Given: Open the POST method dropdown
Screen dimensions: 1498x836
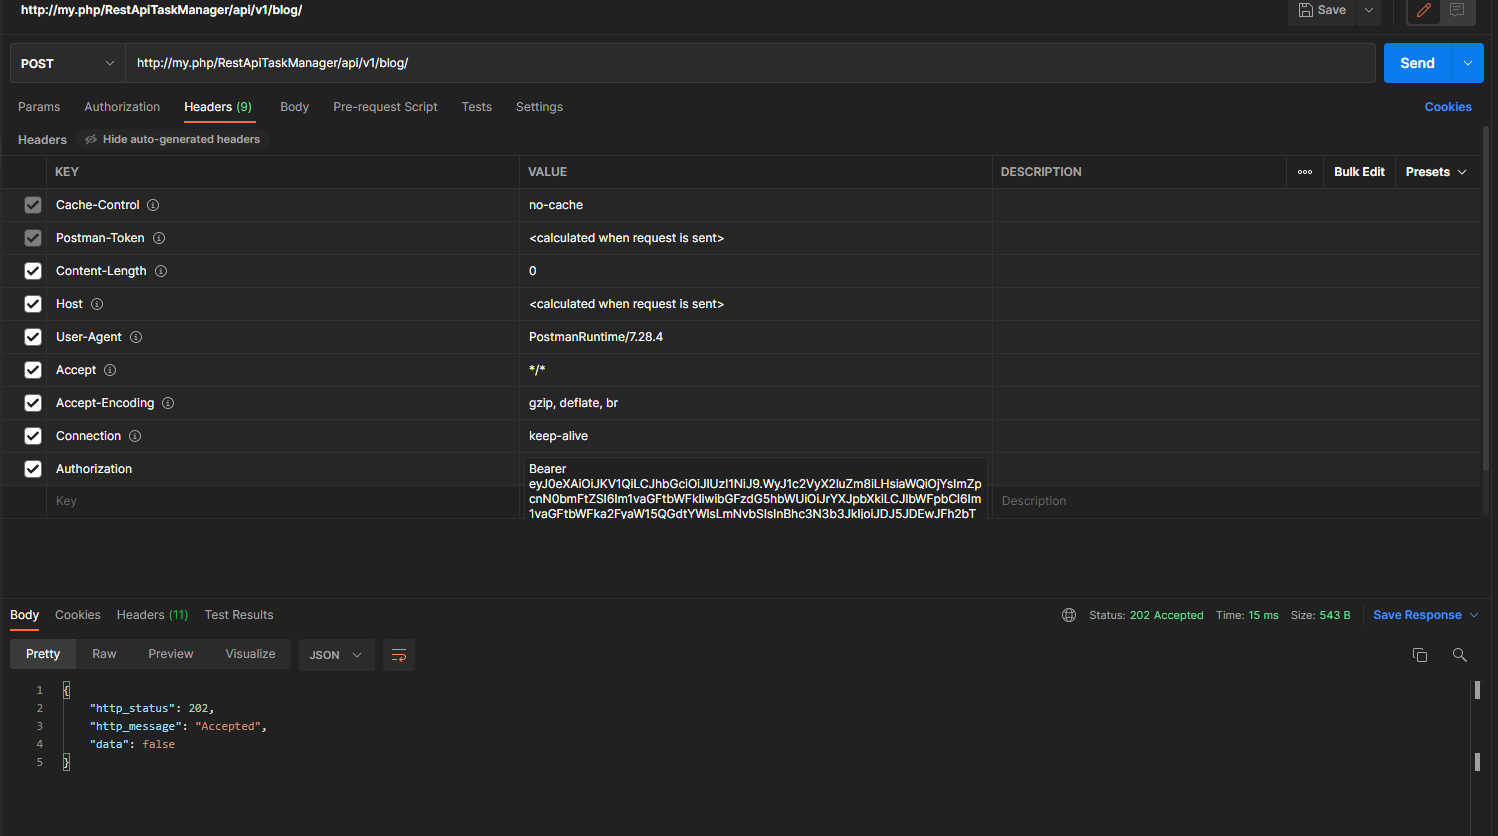Looking at the screenshot, I should coord(67,63).
